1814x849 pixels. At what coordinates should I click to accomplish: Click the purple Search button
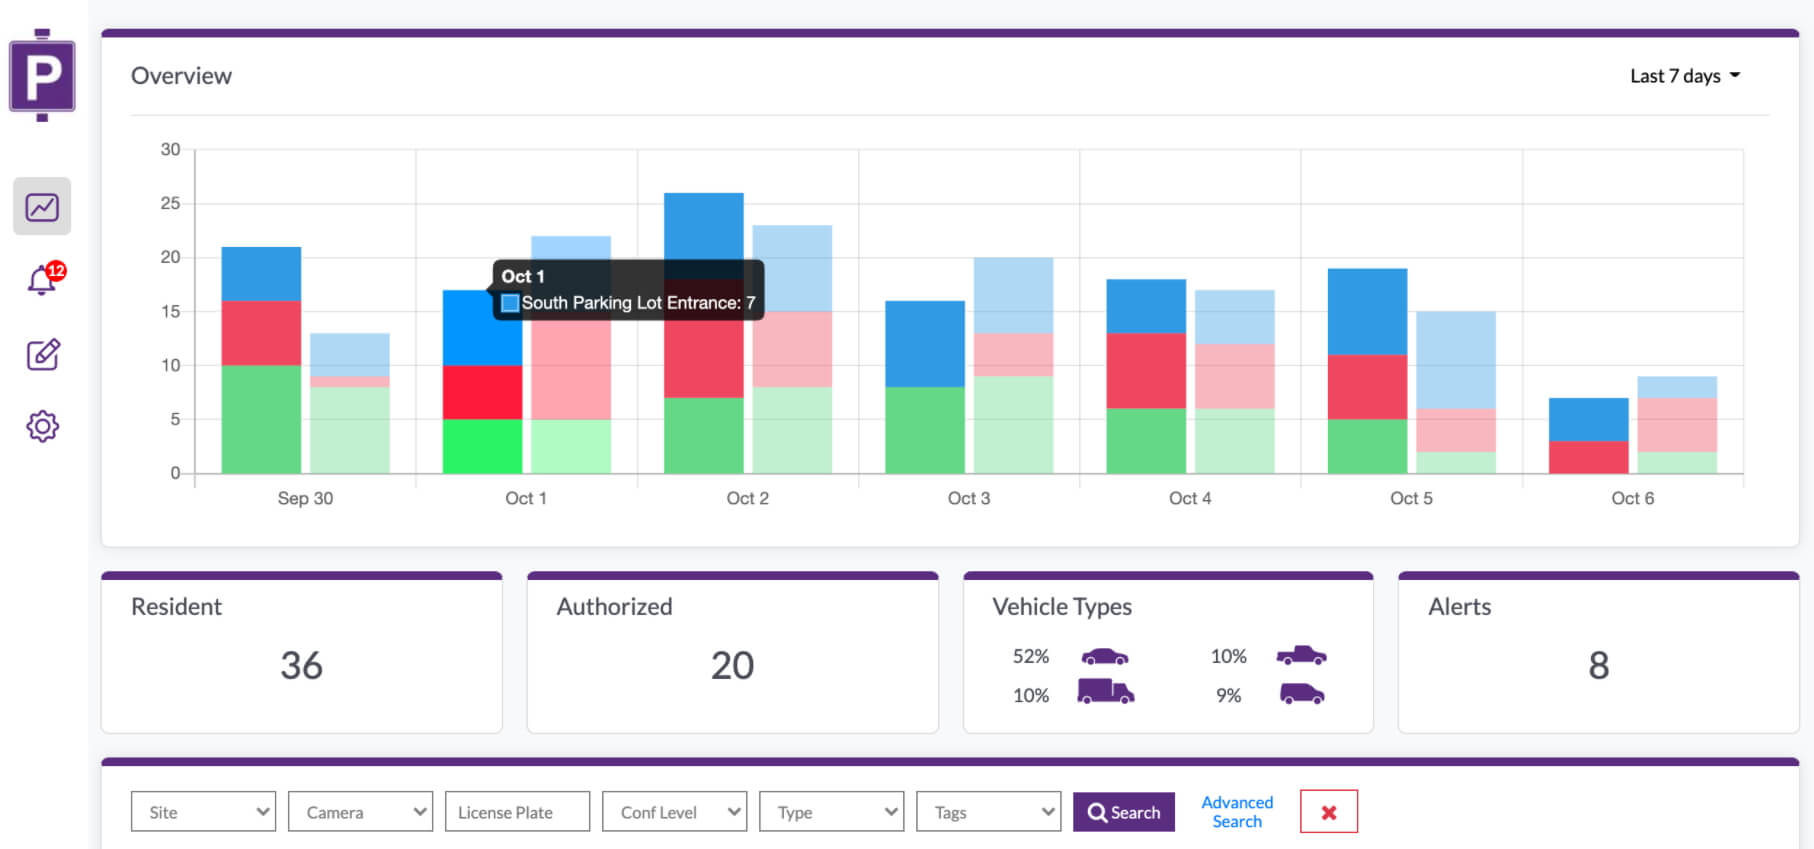point(1124,812)
